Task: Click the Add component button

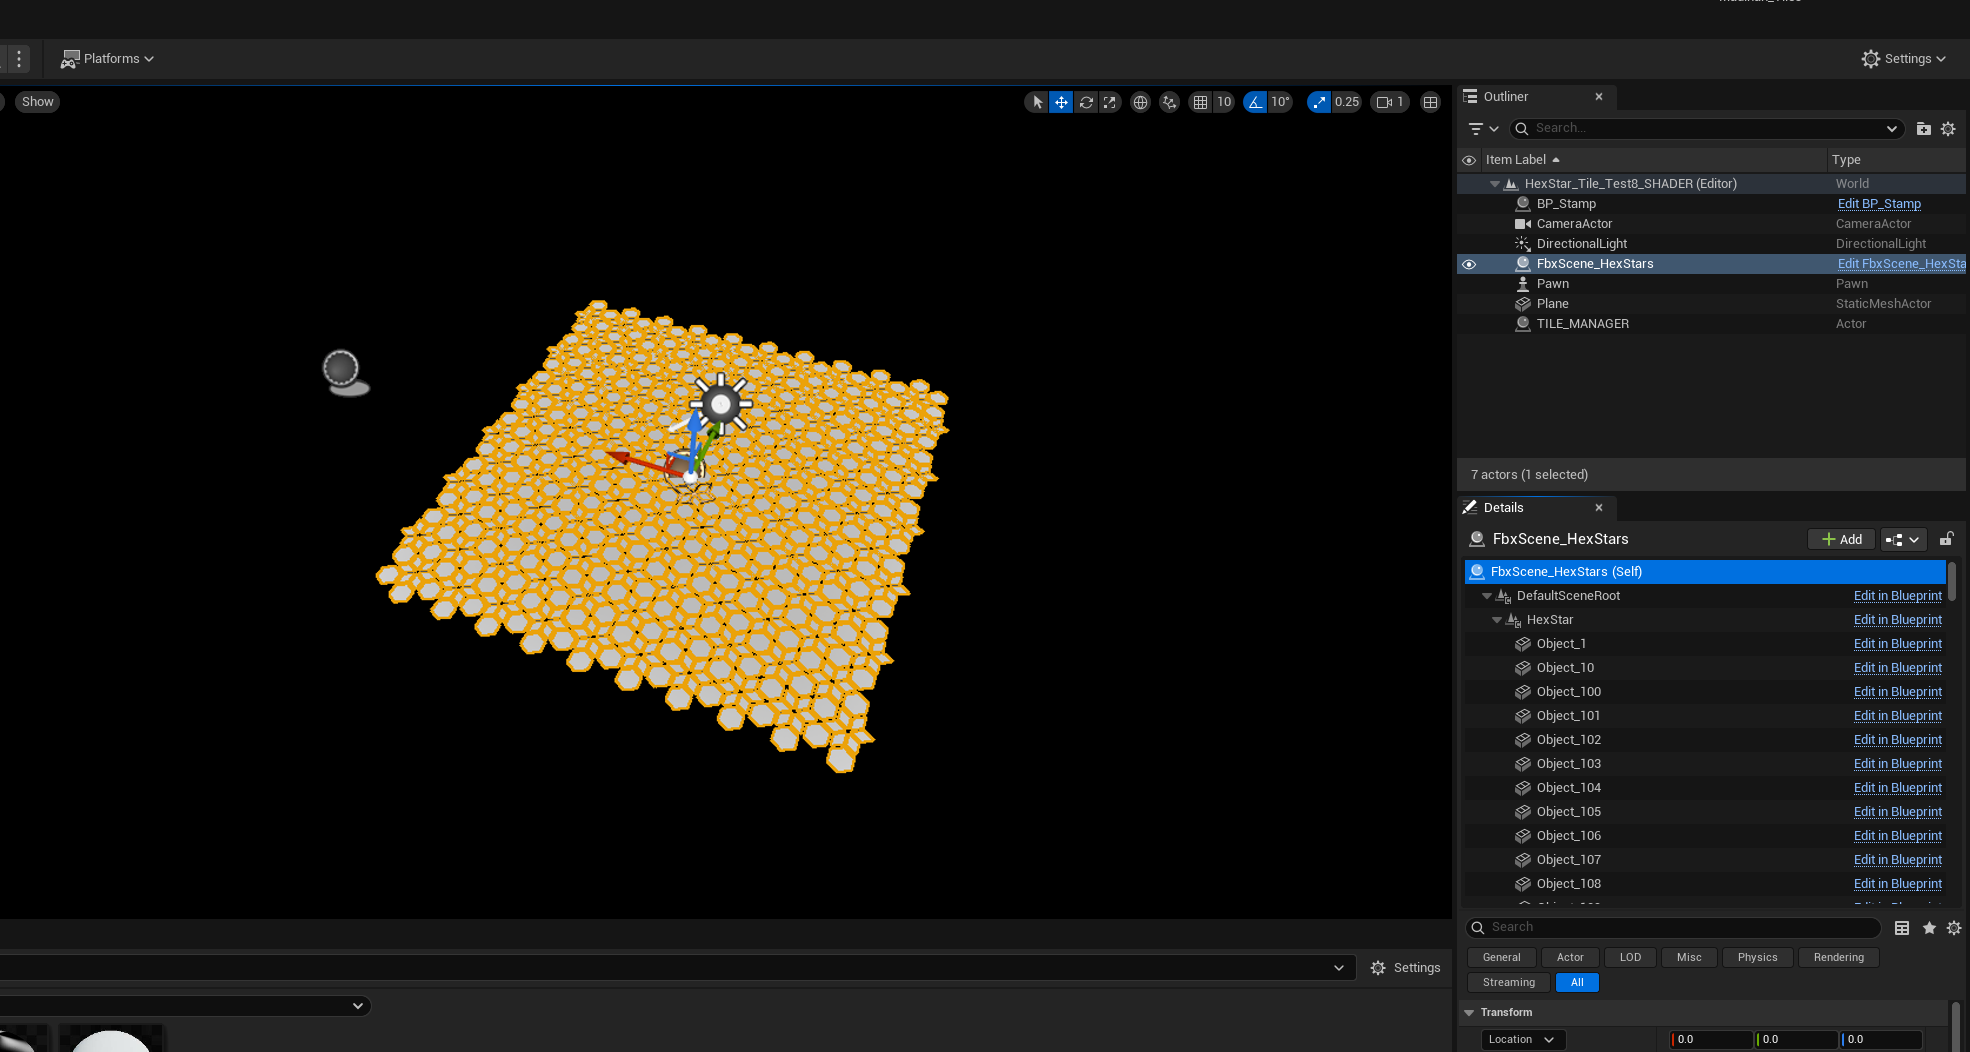Action: (x=1841, y=539)
